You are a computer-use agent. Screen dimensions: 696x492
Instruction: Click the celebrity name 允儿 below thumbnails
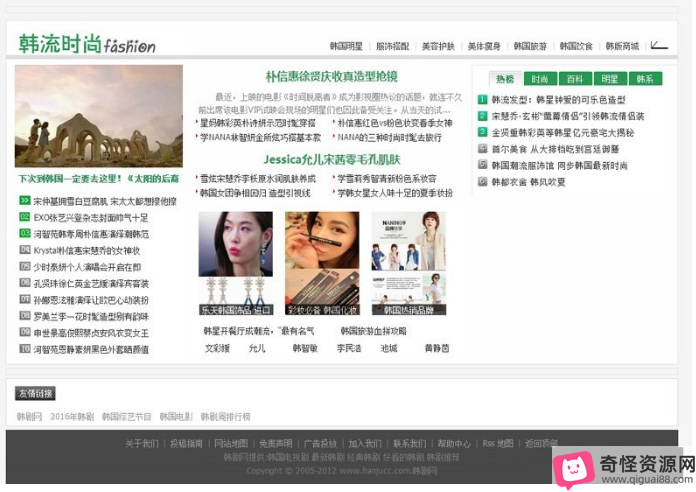tap(257, 348)
